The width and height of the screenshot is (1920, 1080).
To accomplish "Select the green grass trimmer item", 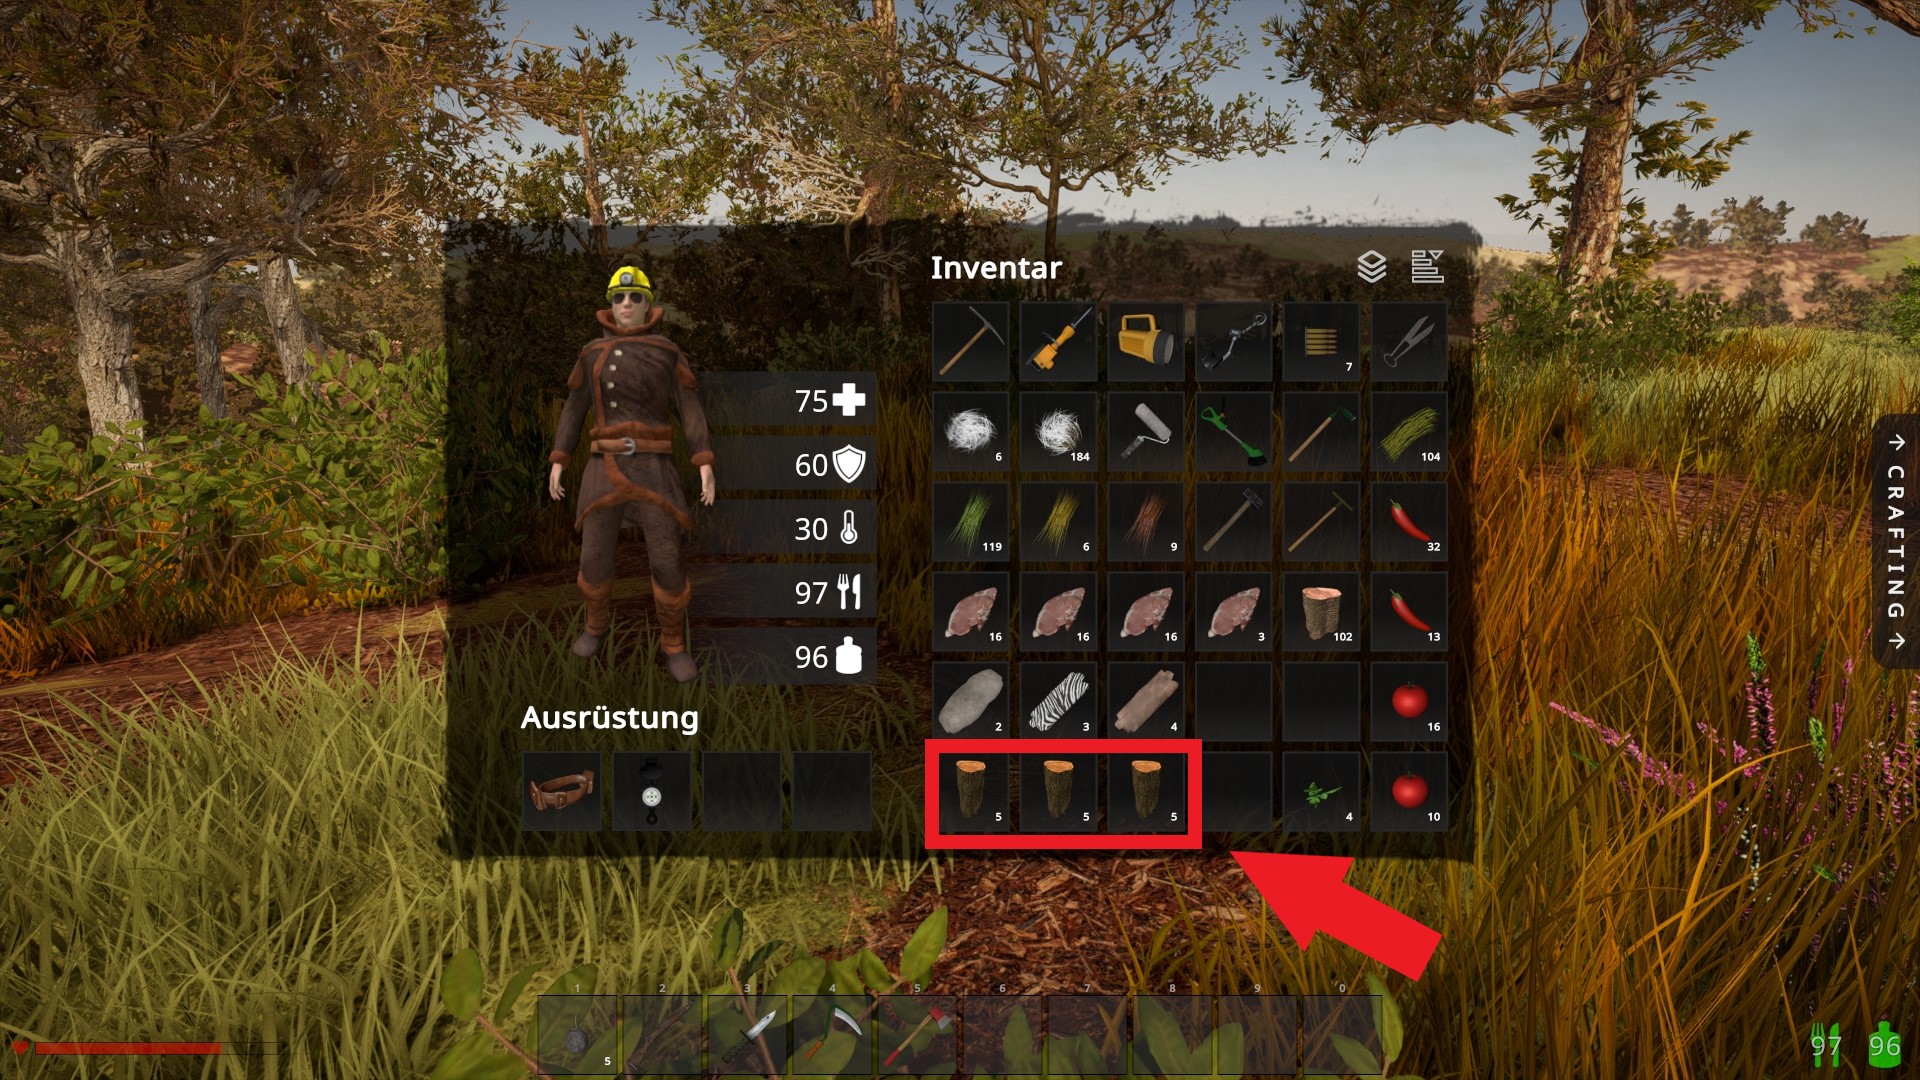I will pyautogui.click(x=1234, y=432).
